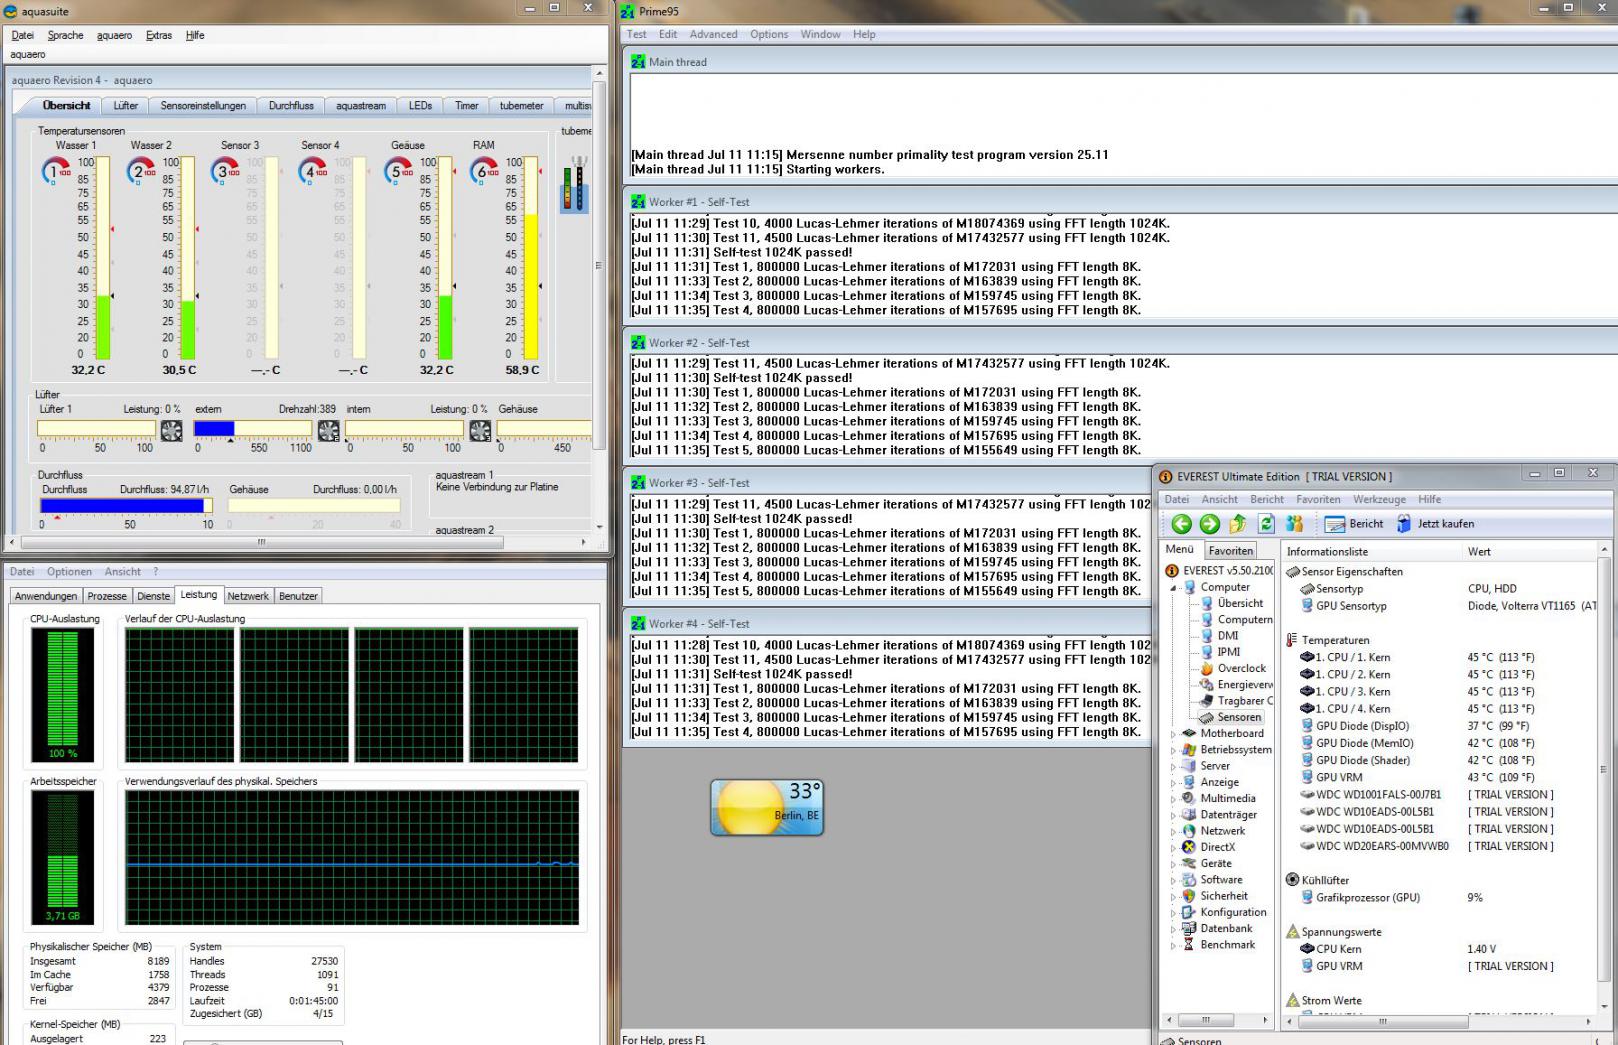Click the Temperaturen thermometer icon in EVEREST
The image size is (1618, 1045).
(1293, 640)
